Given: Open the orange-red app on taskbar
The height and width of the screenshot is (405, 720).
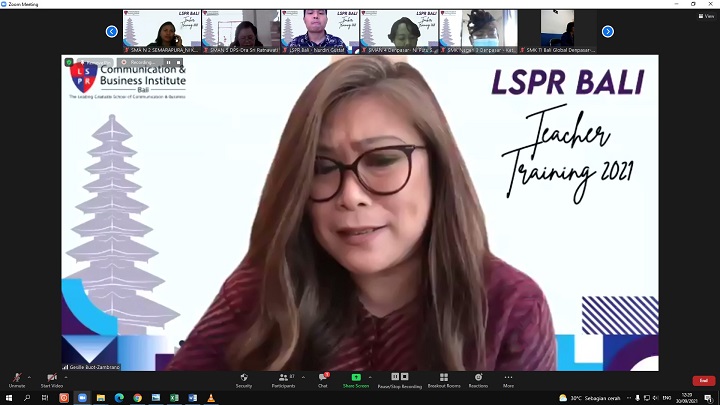Looking at the screenshot, I should click(x=64, y=398).
